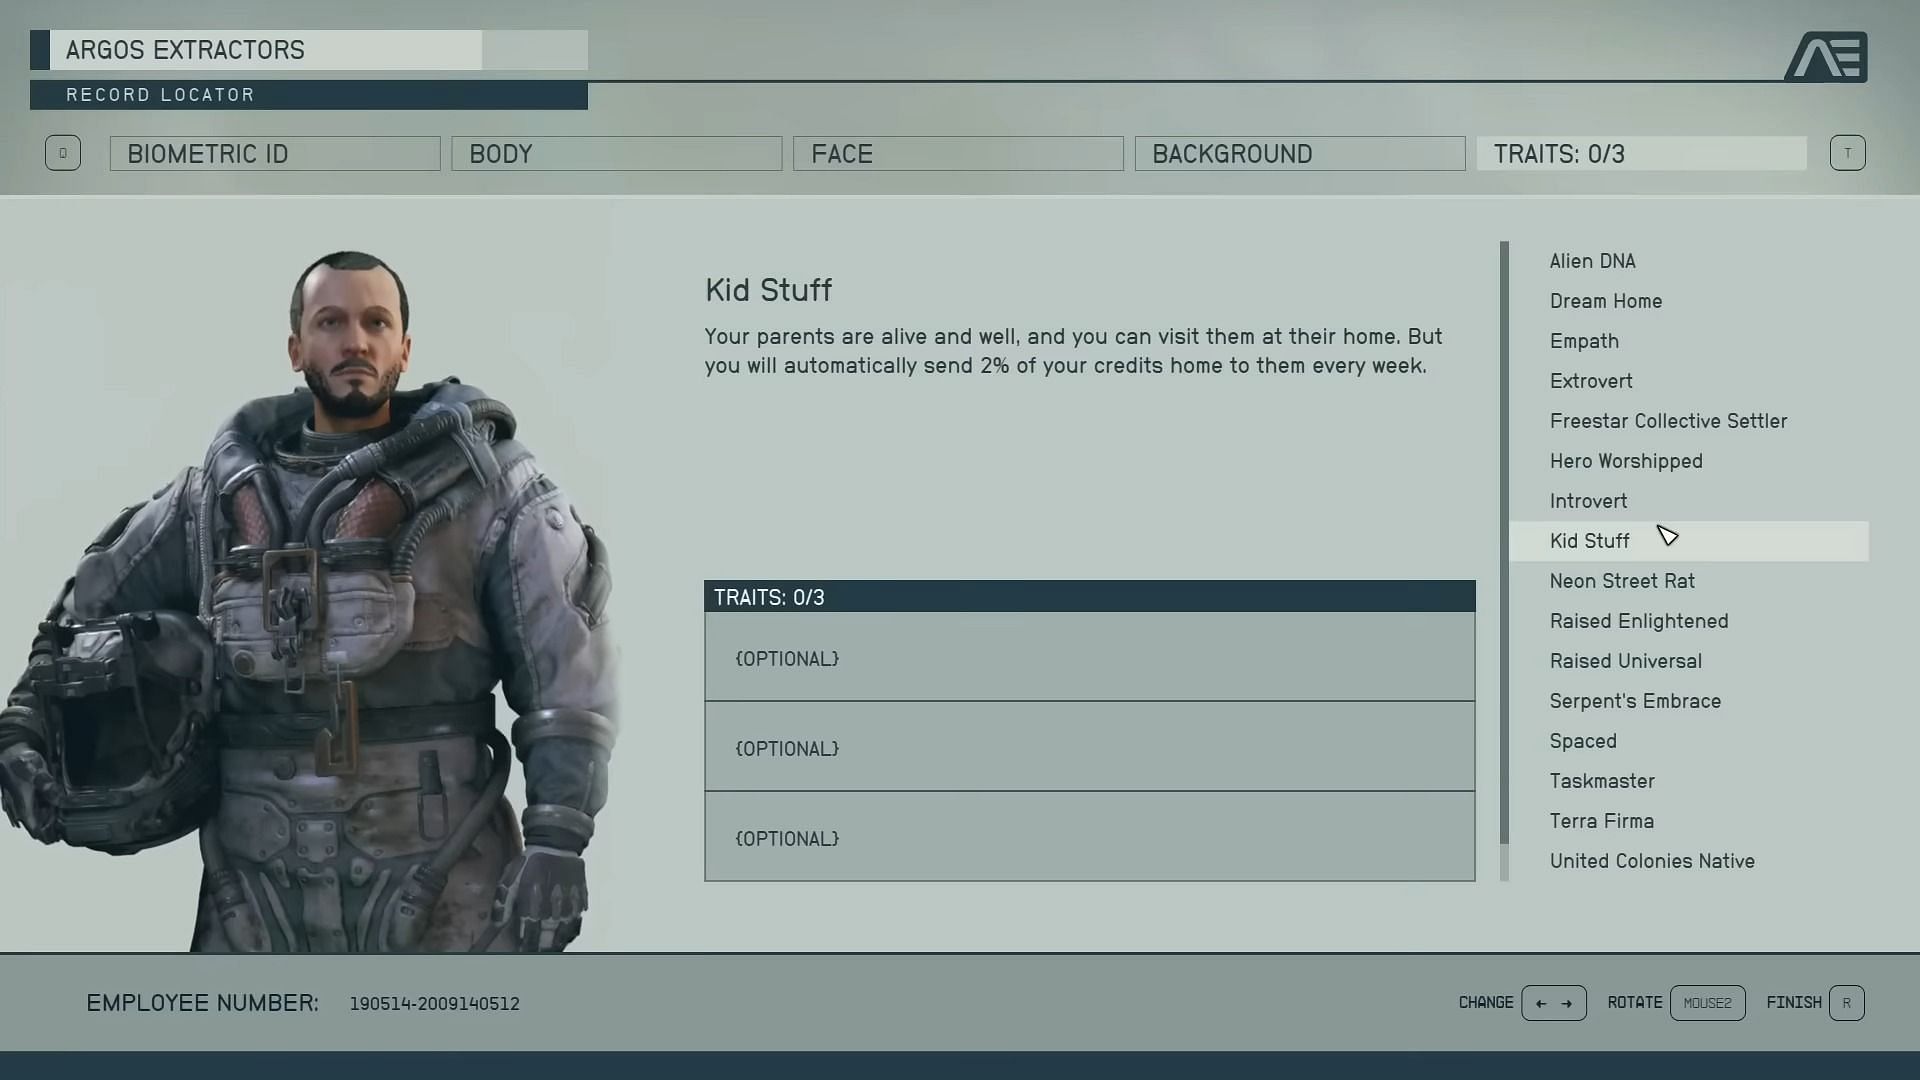This screenshot has width=1920, height=1080.
Task: Select the Alien DNA trait
Action: tap(1593, 260)
